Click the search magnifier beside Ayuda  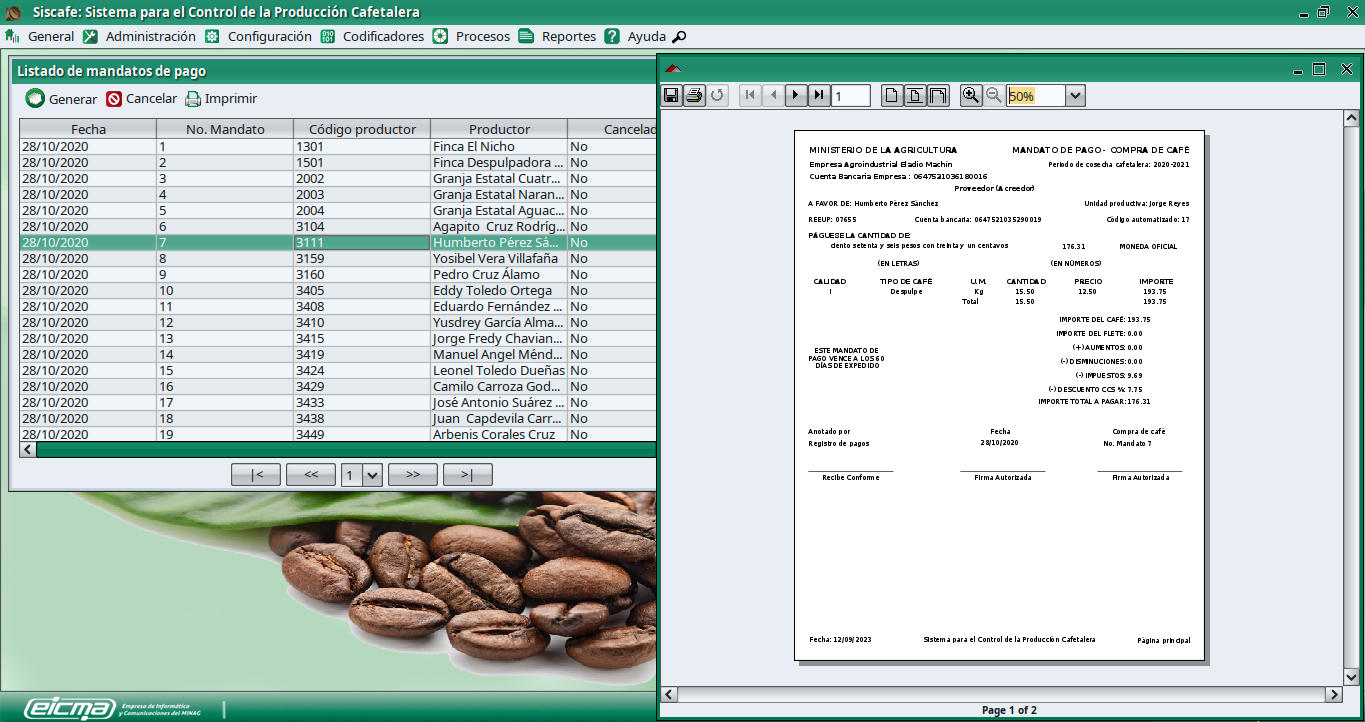click(679, 37)
